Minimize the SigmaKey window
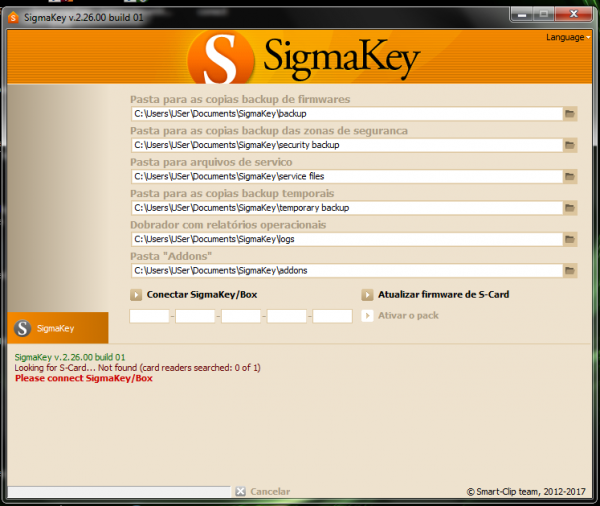 tap(522, 15)
